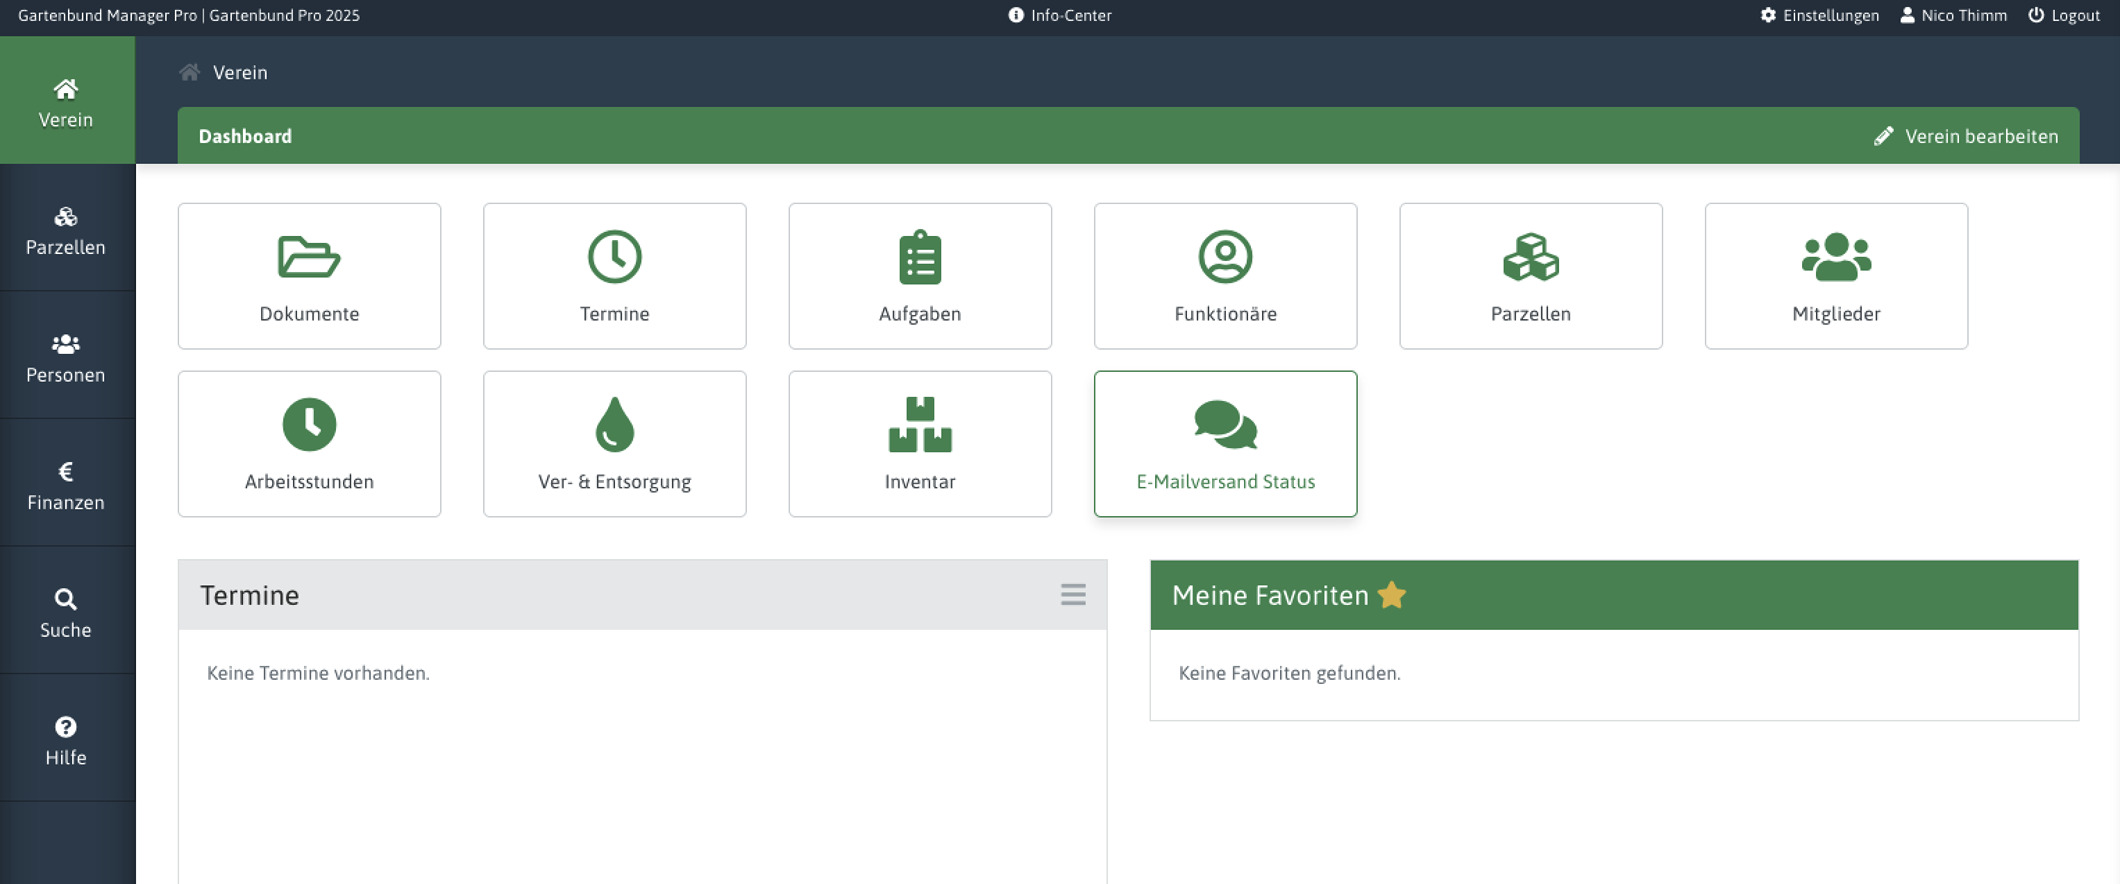Image resolution: width=2120 pixels, height=884 pixels.
Task: Open Einstellungen in the top bar
Action: pyautogui.click(x=1820, y=15)
